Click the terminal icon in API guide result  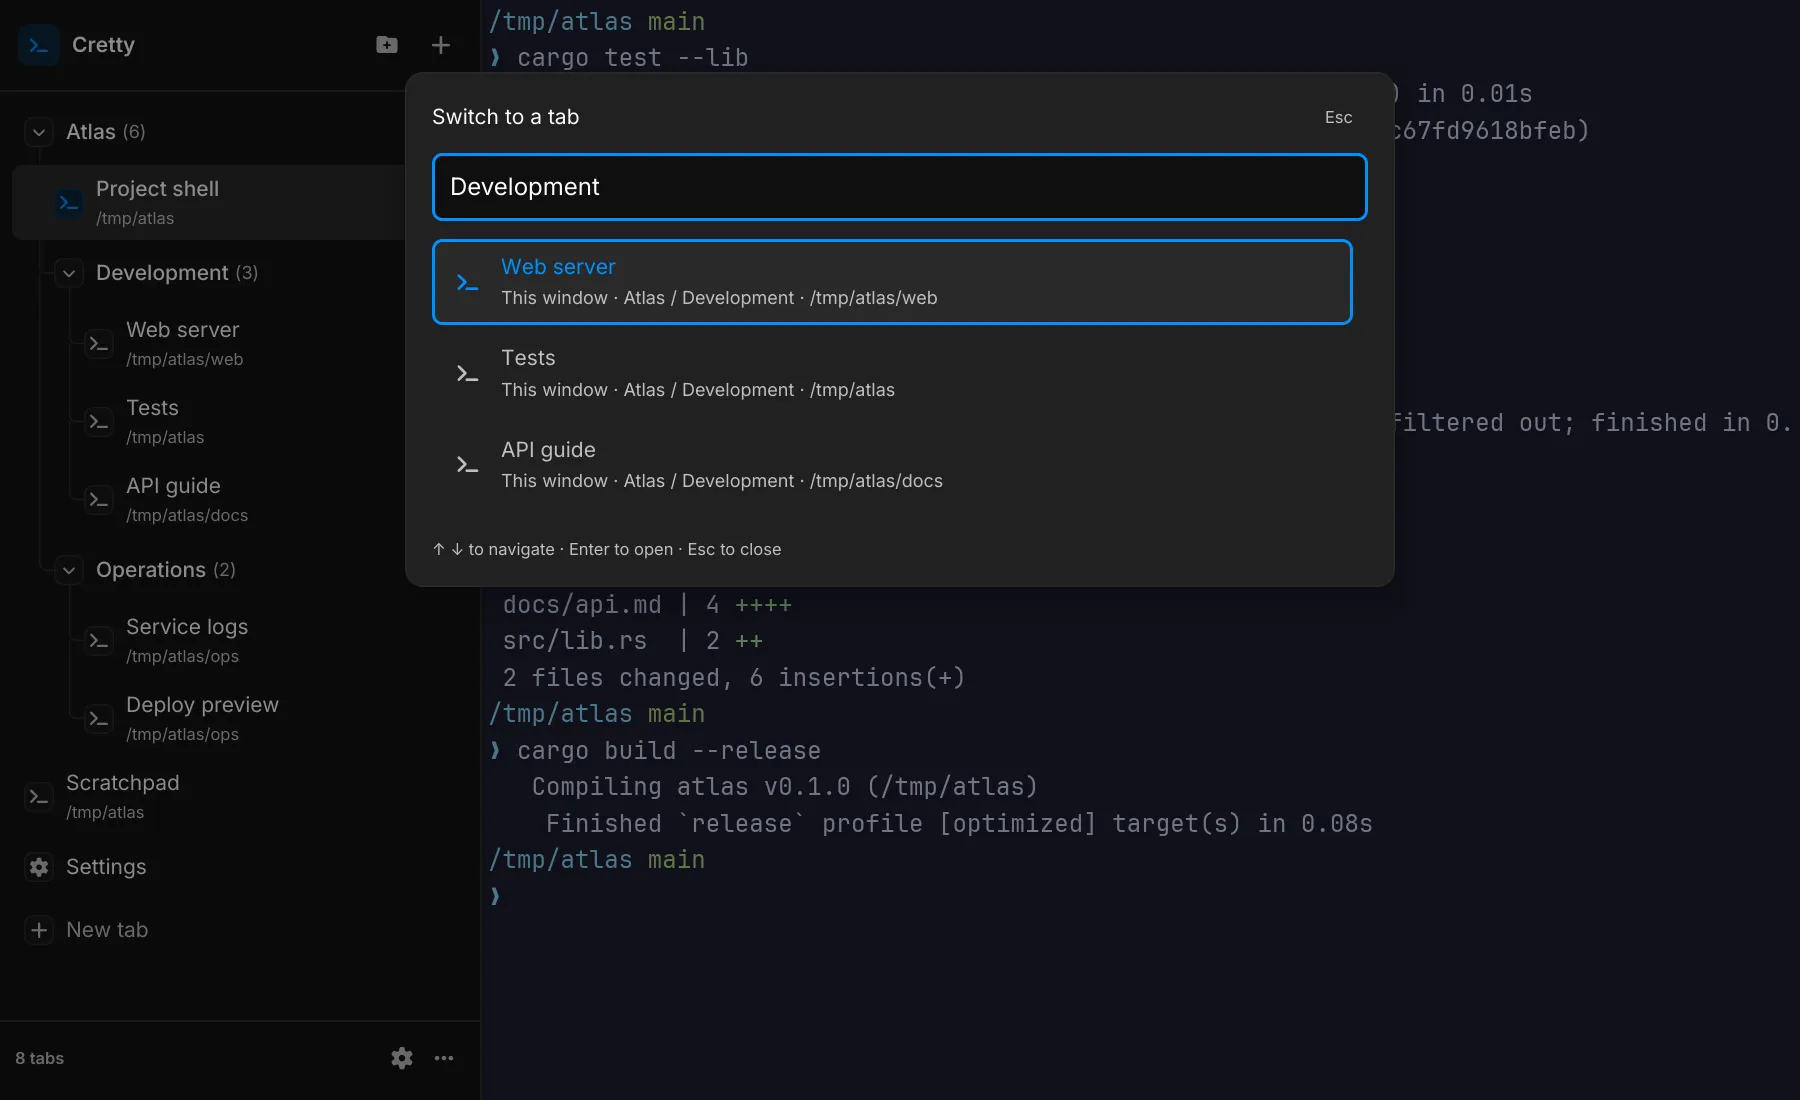click(x=467, y=465)
